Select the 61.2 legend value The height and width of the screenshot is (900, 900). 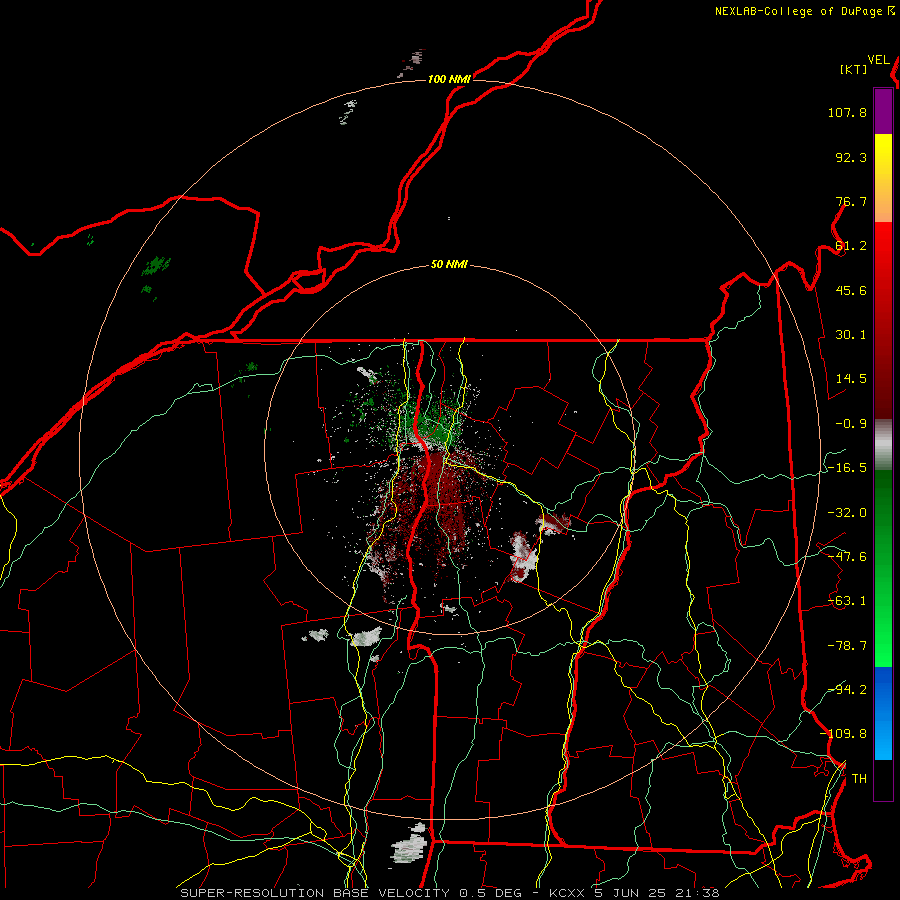click(x=851, y=246)
